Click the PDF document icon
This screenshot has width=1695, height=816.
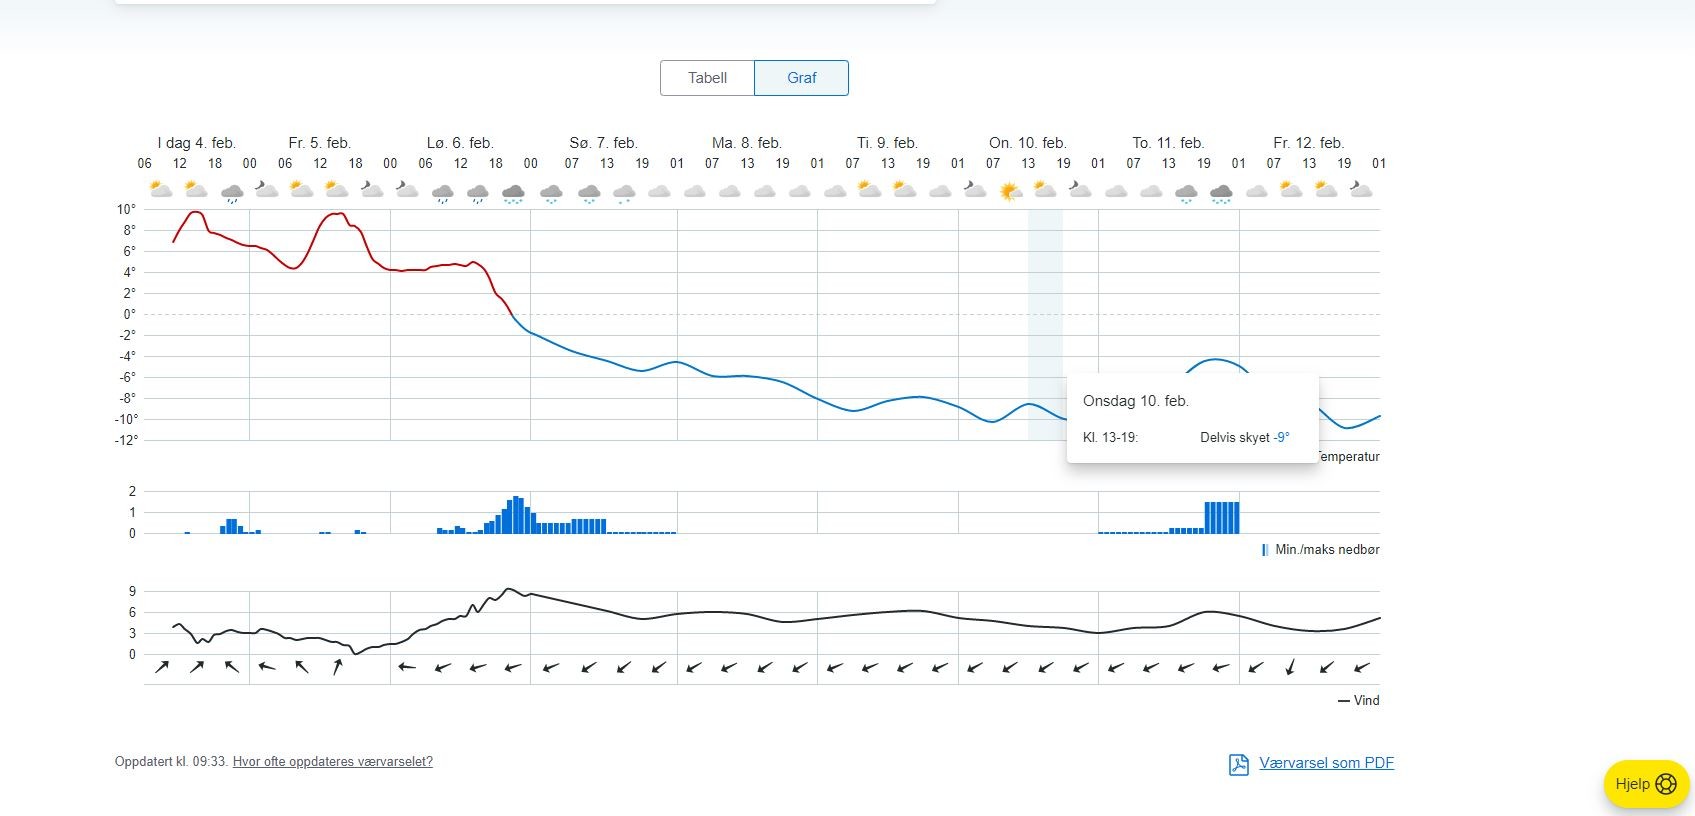[1239, 765]
